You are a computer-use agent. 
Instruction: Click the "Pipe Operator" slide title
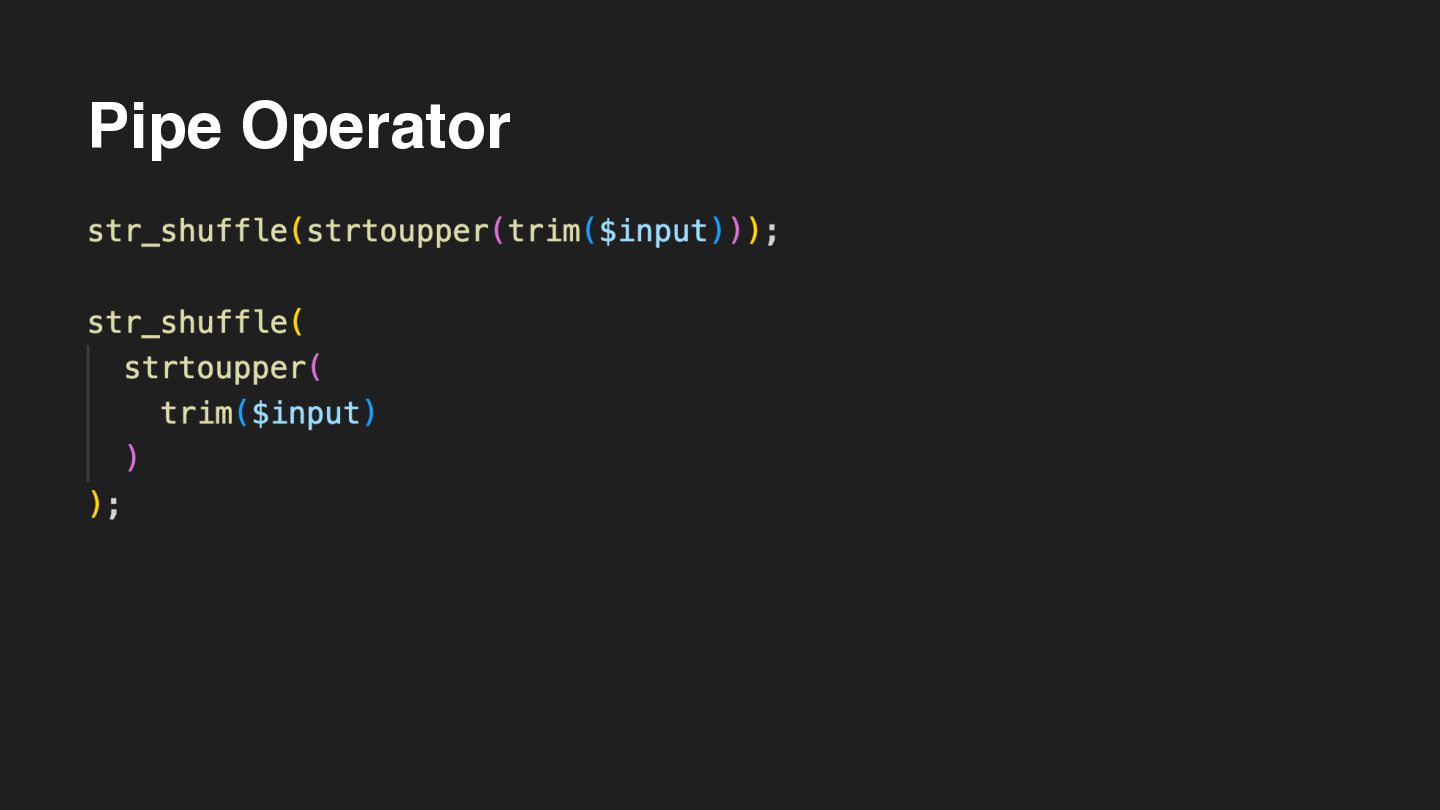[x=299, y=126]
